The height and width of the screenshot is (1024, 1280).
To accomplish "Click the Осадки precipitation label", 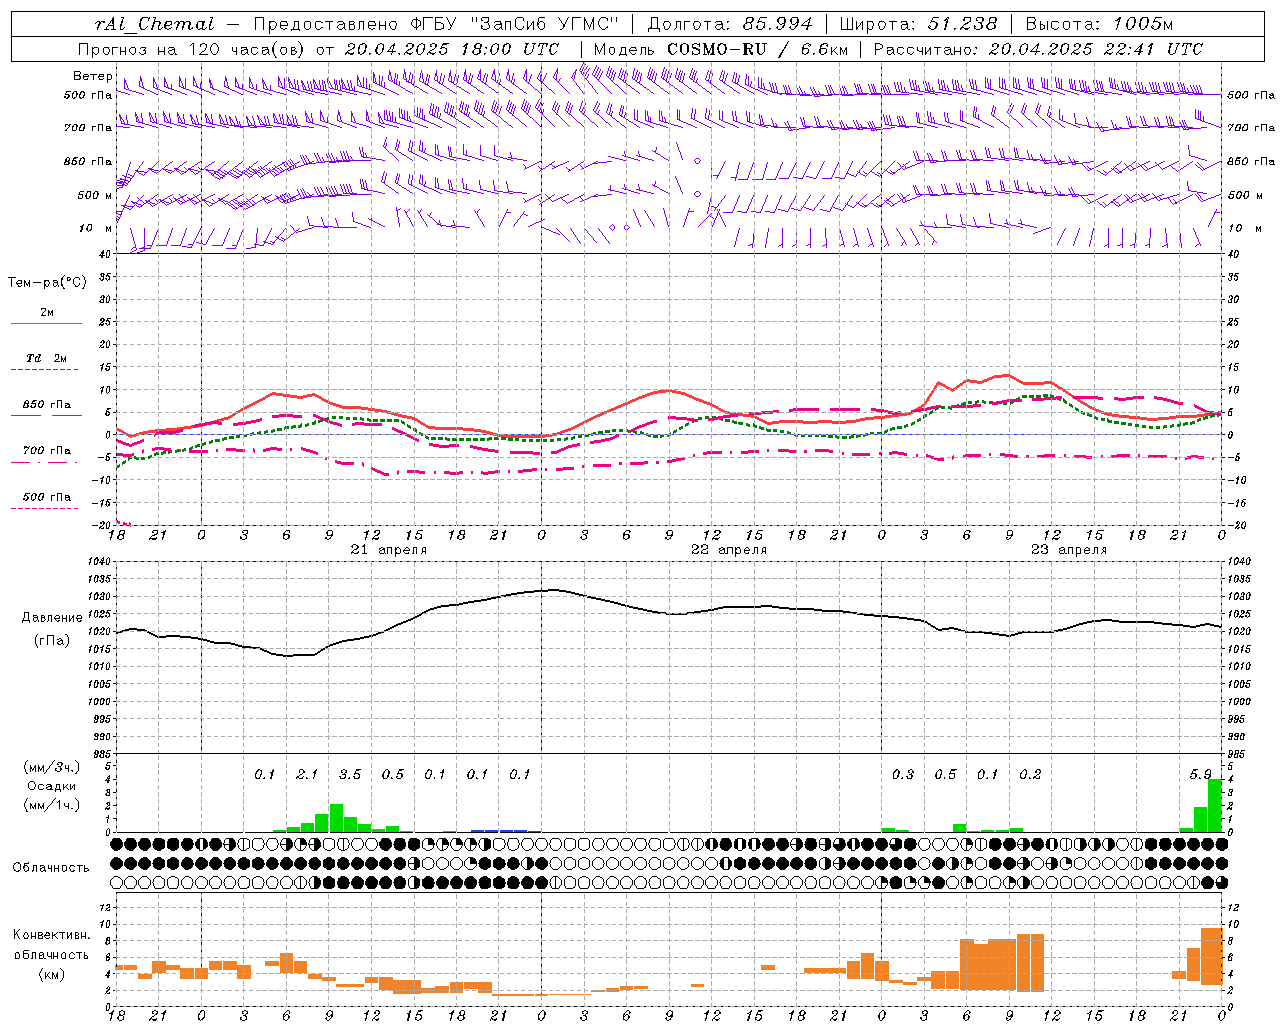I will click(51, 785).
